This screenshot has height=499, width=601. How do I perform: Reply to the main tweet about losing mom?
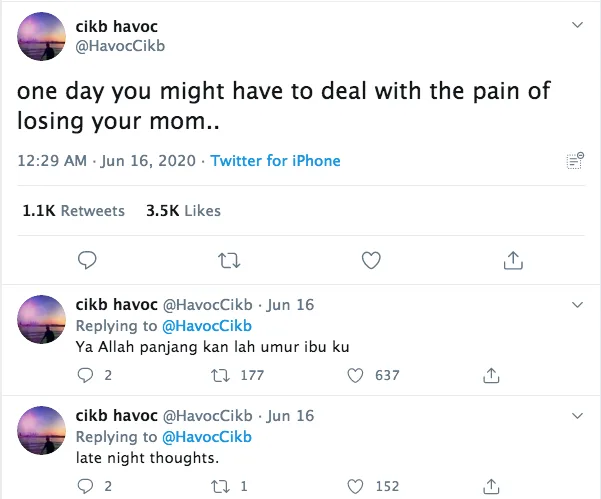(88, 260)
